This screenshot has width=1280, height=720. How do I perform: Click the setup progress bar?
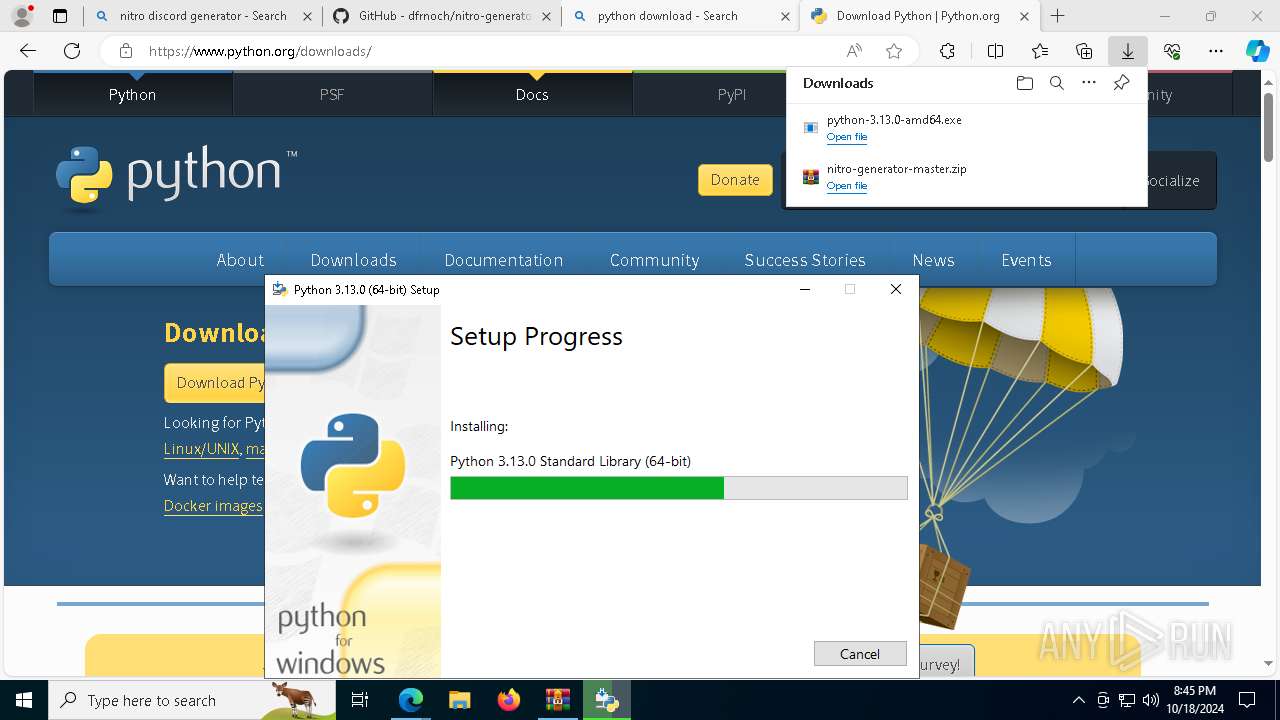pyautogui.click(x=679, y=488)
